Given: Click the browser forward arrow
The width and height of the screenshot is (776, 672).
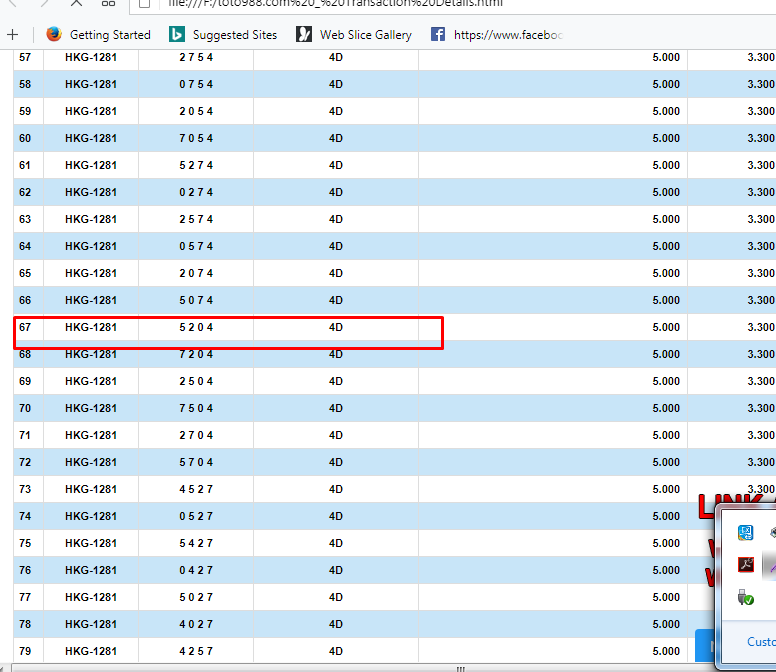Looking at the screenshot, I should point(42,3).
